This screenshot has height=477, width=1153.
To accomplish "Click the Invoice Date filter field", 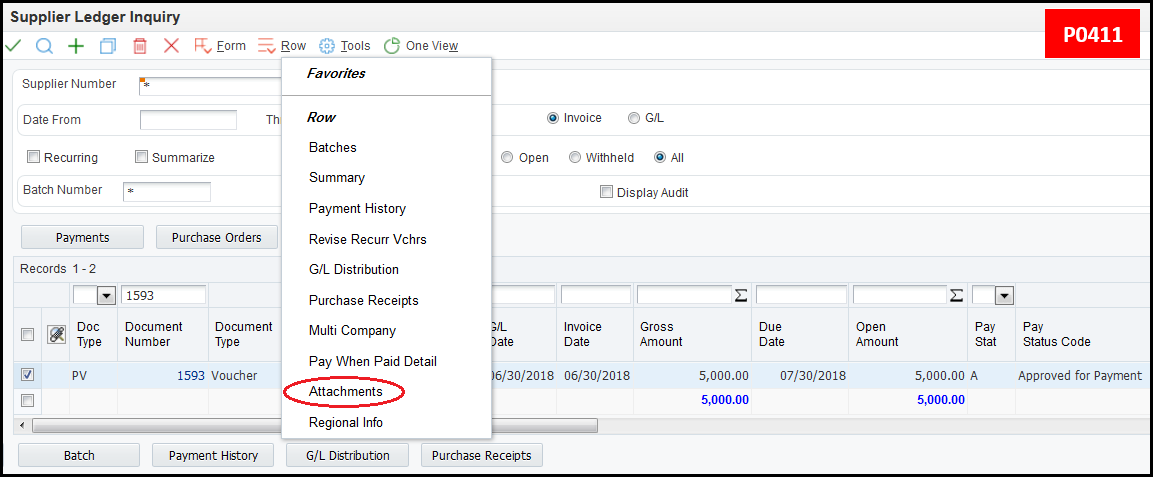I will click(x=596, y=295).
